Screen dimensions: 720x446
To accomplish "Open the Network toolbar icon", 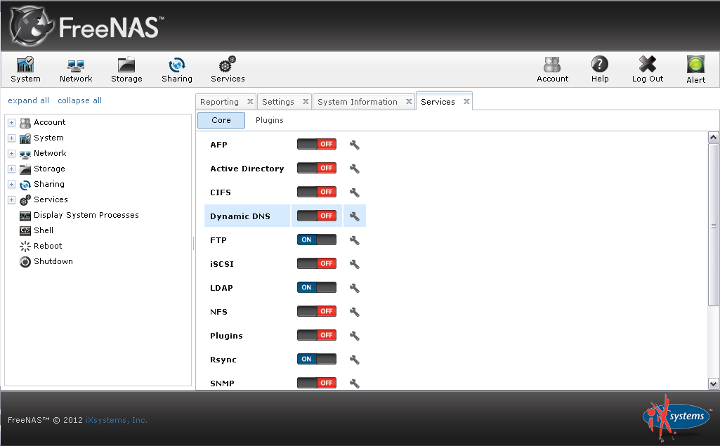I will [x=76, y=69].
